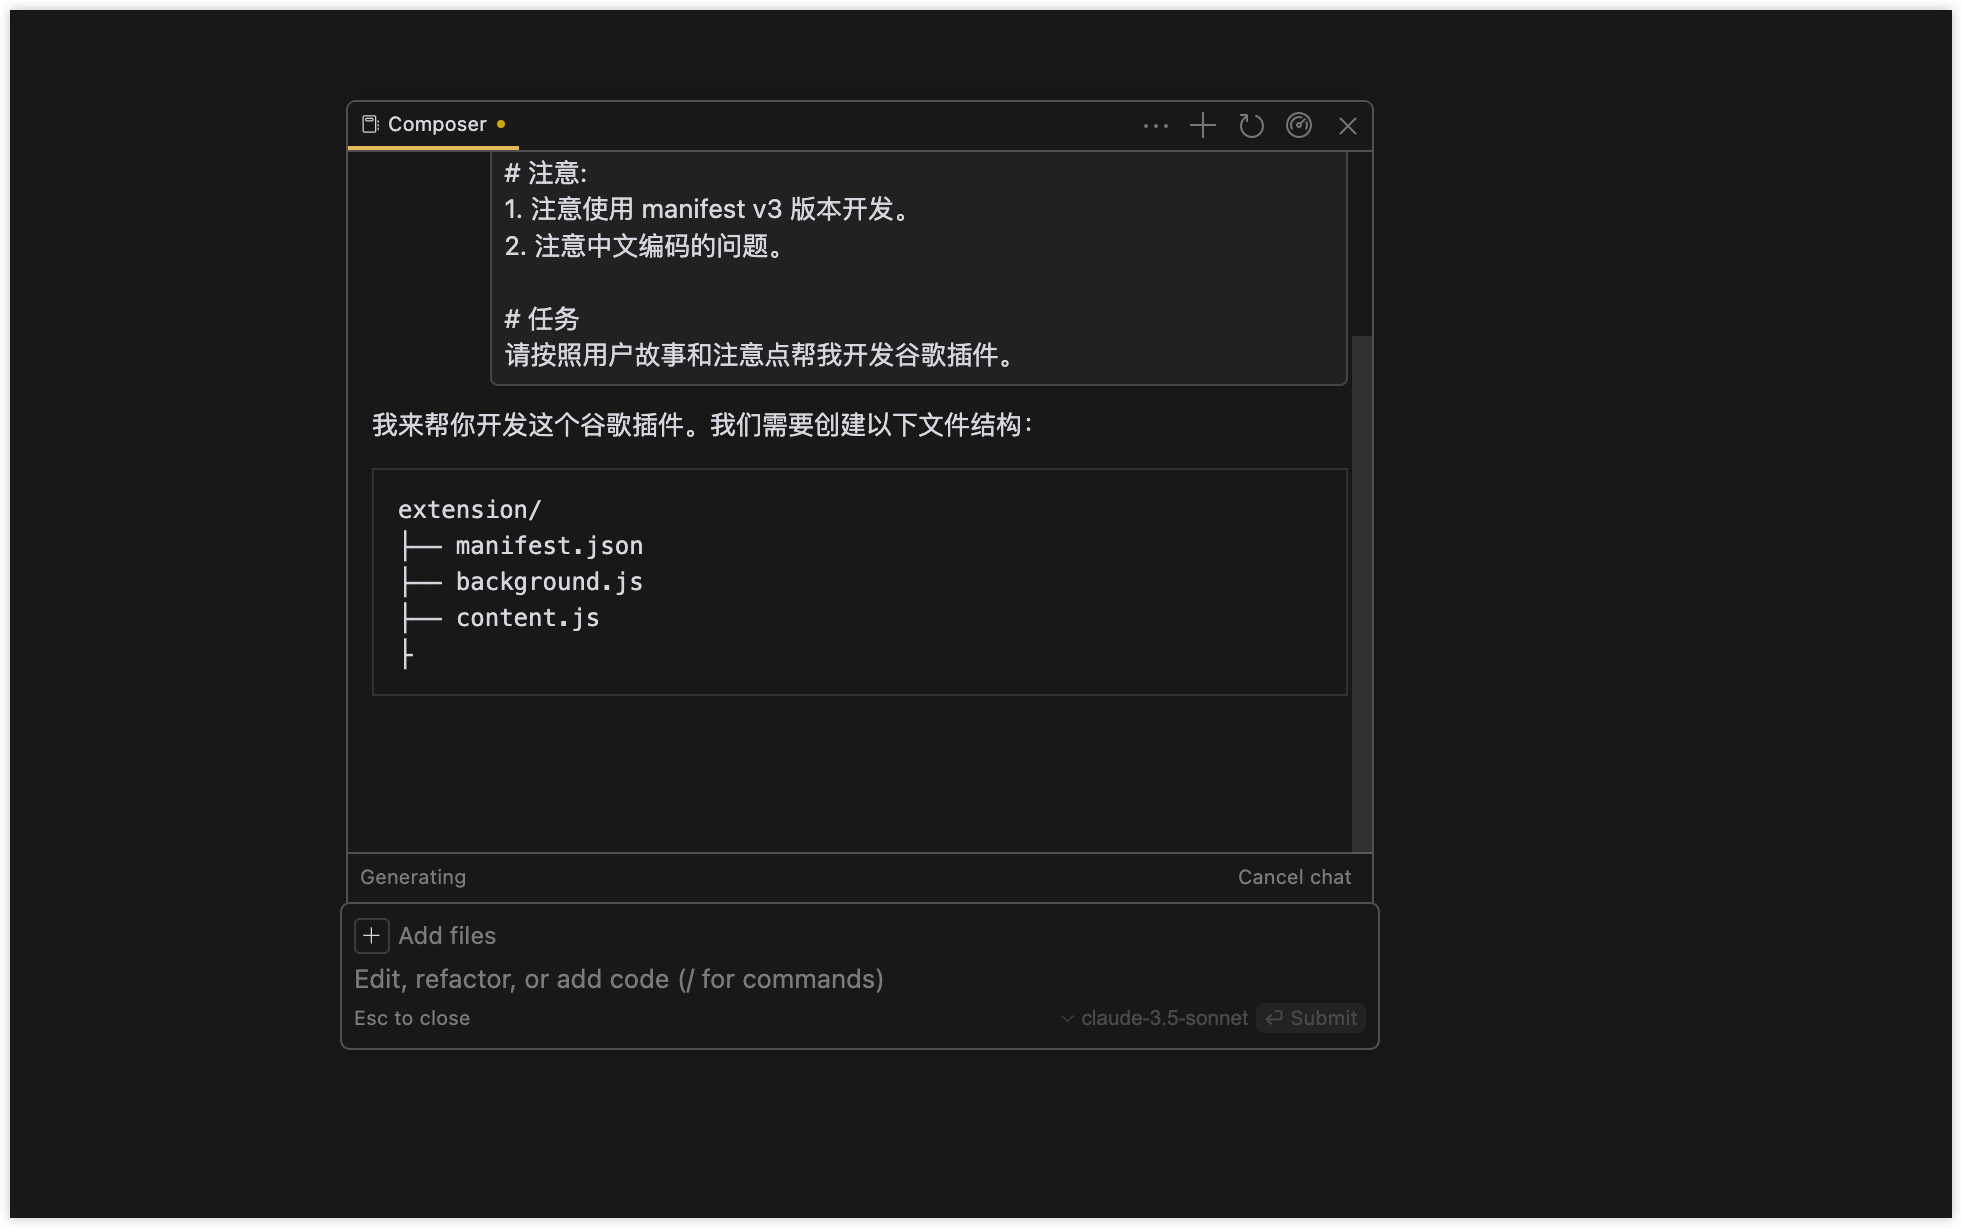Click the Add files label
Image resolution: width=1962 pixels, height=1228 pixels.
(447, 936)
